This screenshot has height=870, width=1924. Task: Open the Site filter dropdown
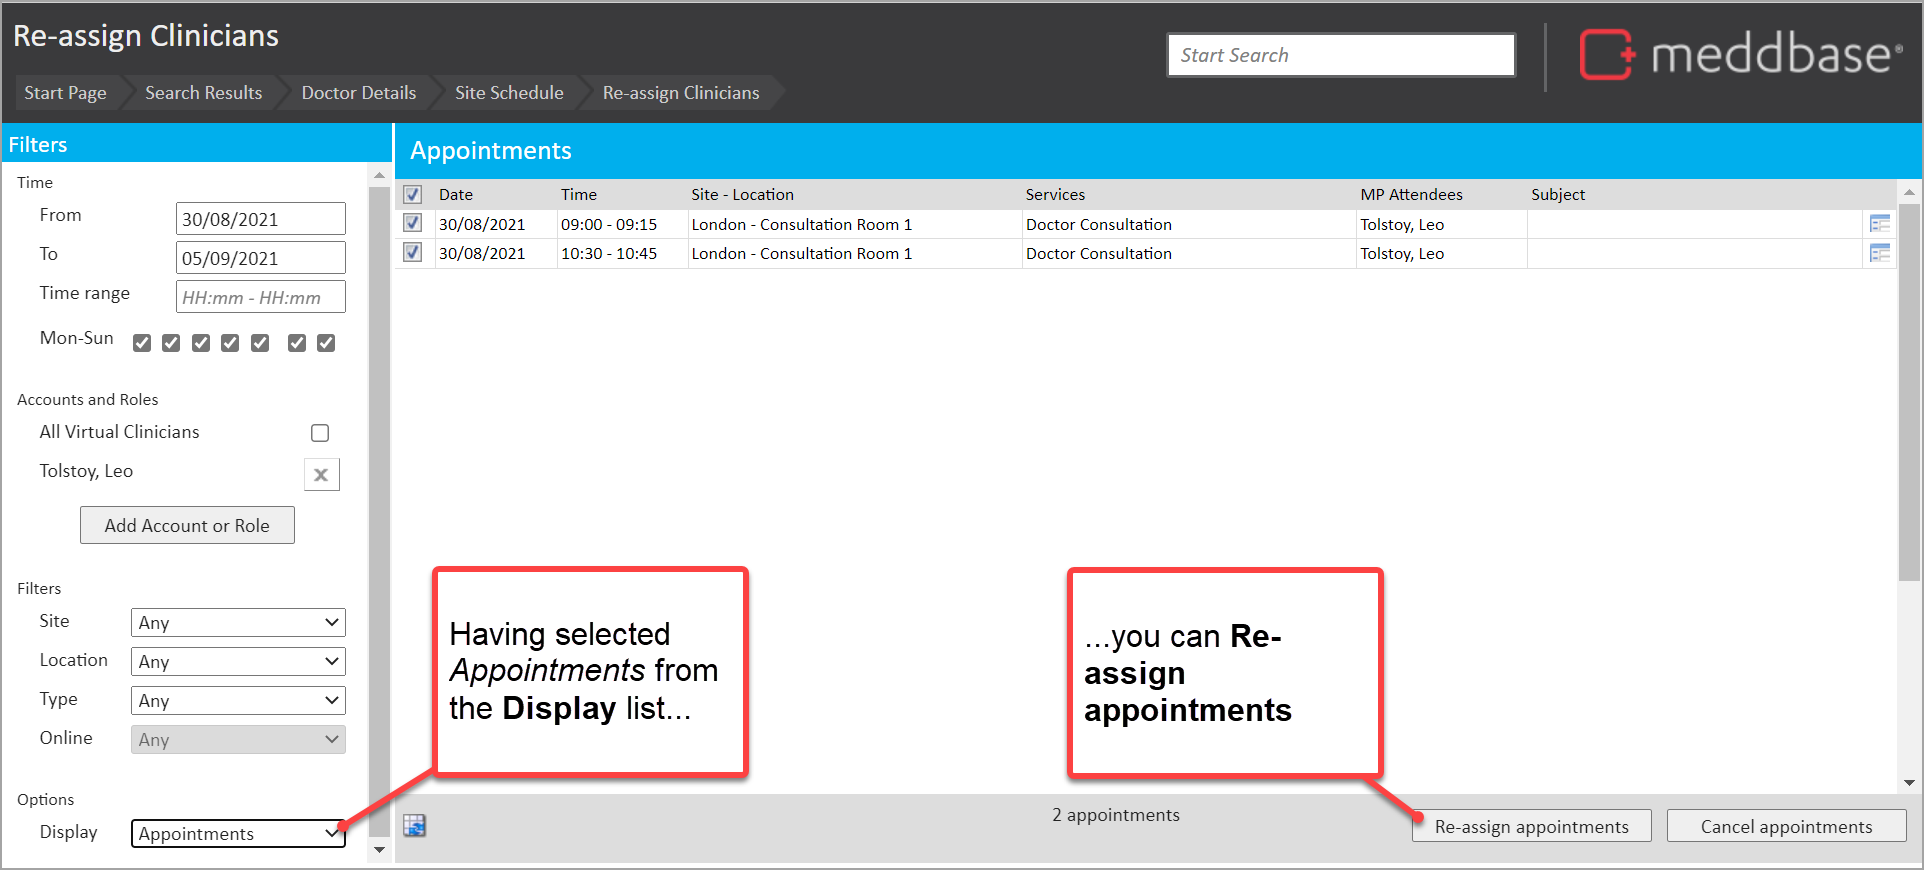(238, 623)
